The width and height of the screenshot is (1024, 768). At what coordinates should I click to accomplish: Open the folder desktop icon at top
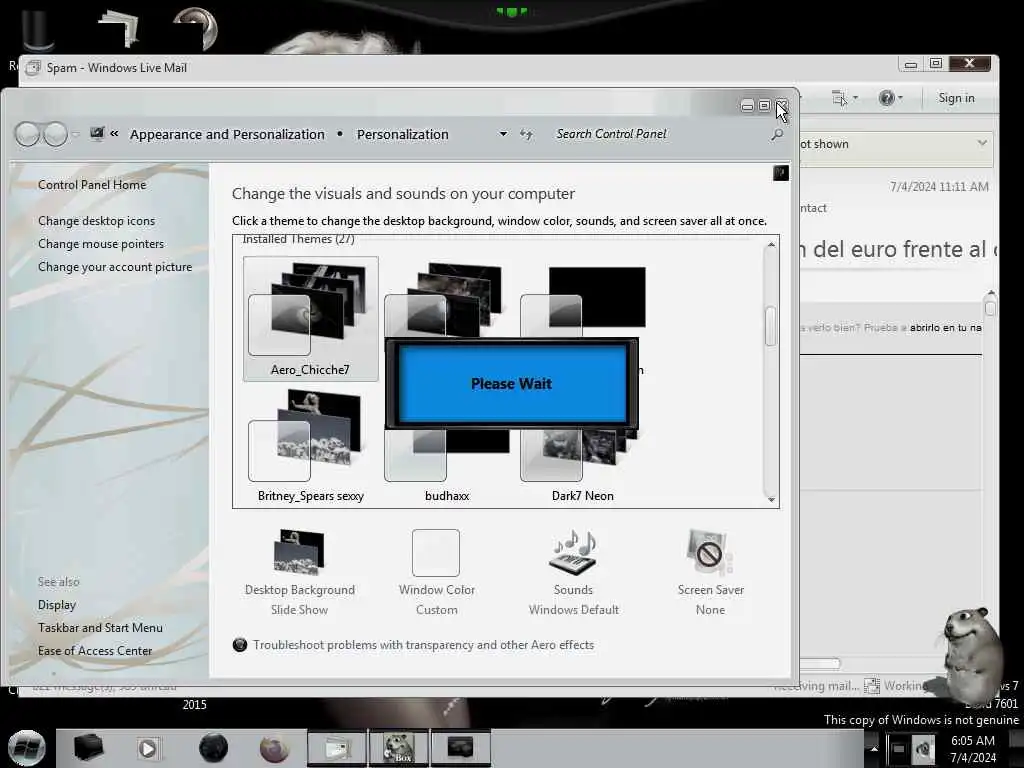point(119,27)
